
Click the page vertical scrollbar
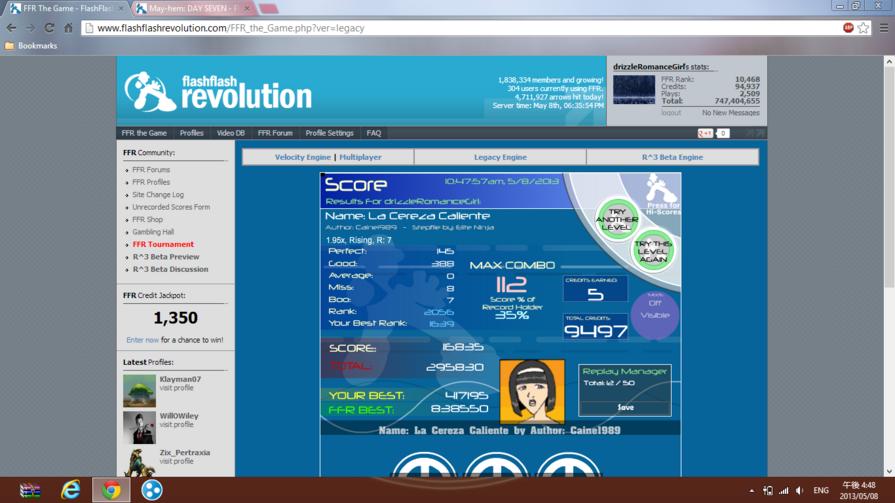[x=889, y=265]
